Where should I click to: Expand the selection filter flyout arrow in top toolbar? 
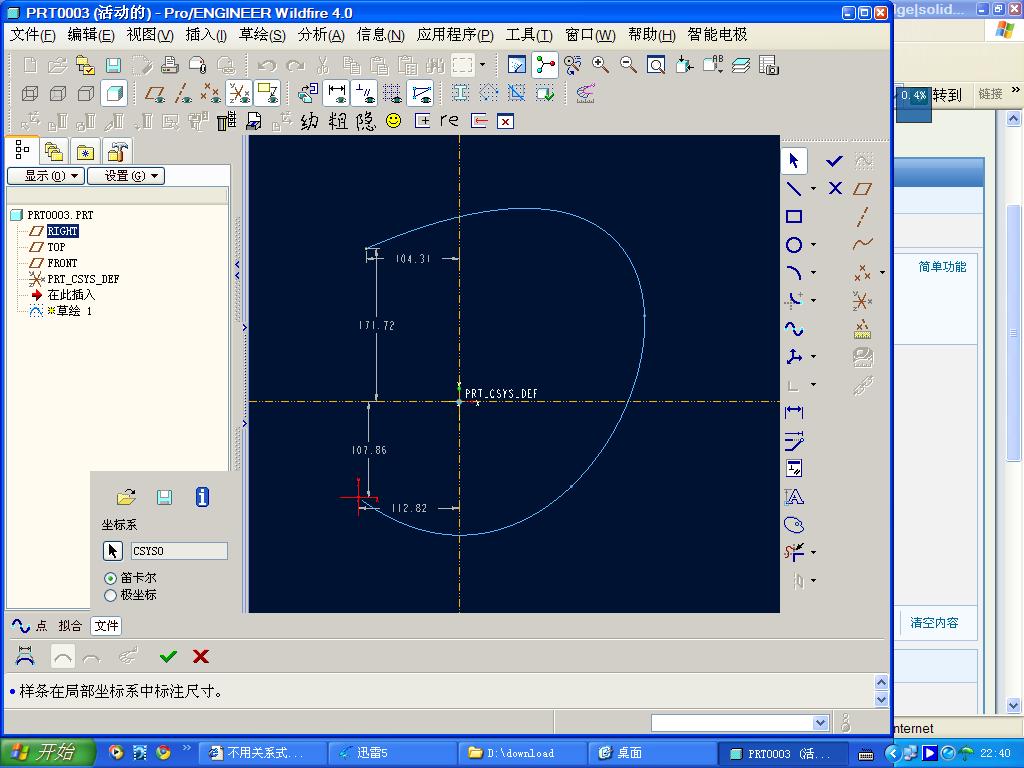tap(483, 65)
